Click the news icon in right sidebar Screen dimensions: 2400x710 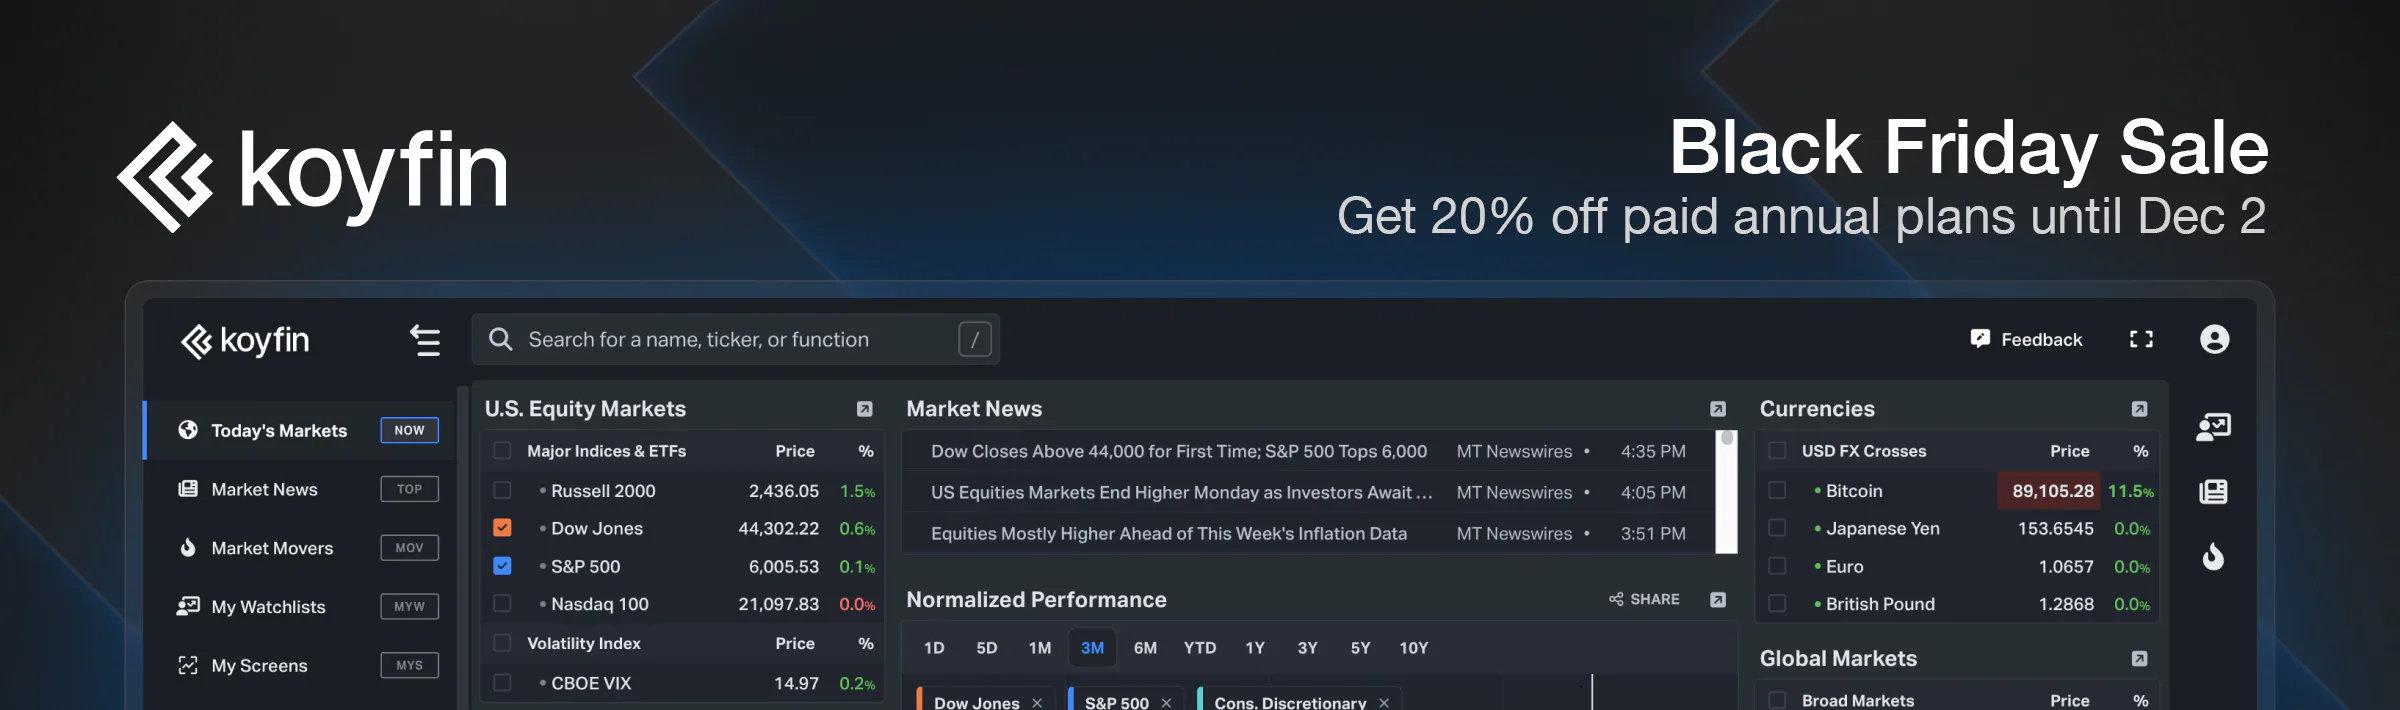click(2213, 492)
